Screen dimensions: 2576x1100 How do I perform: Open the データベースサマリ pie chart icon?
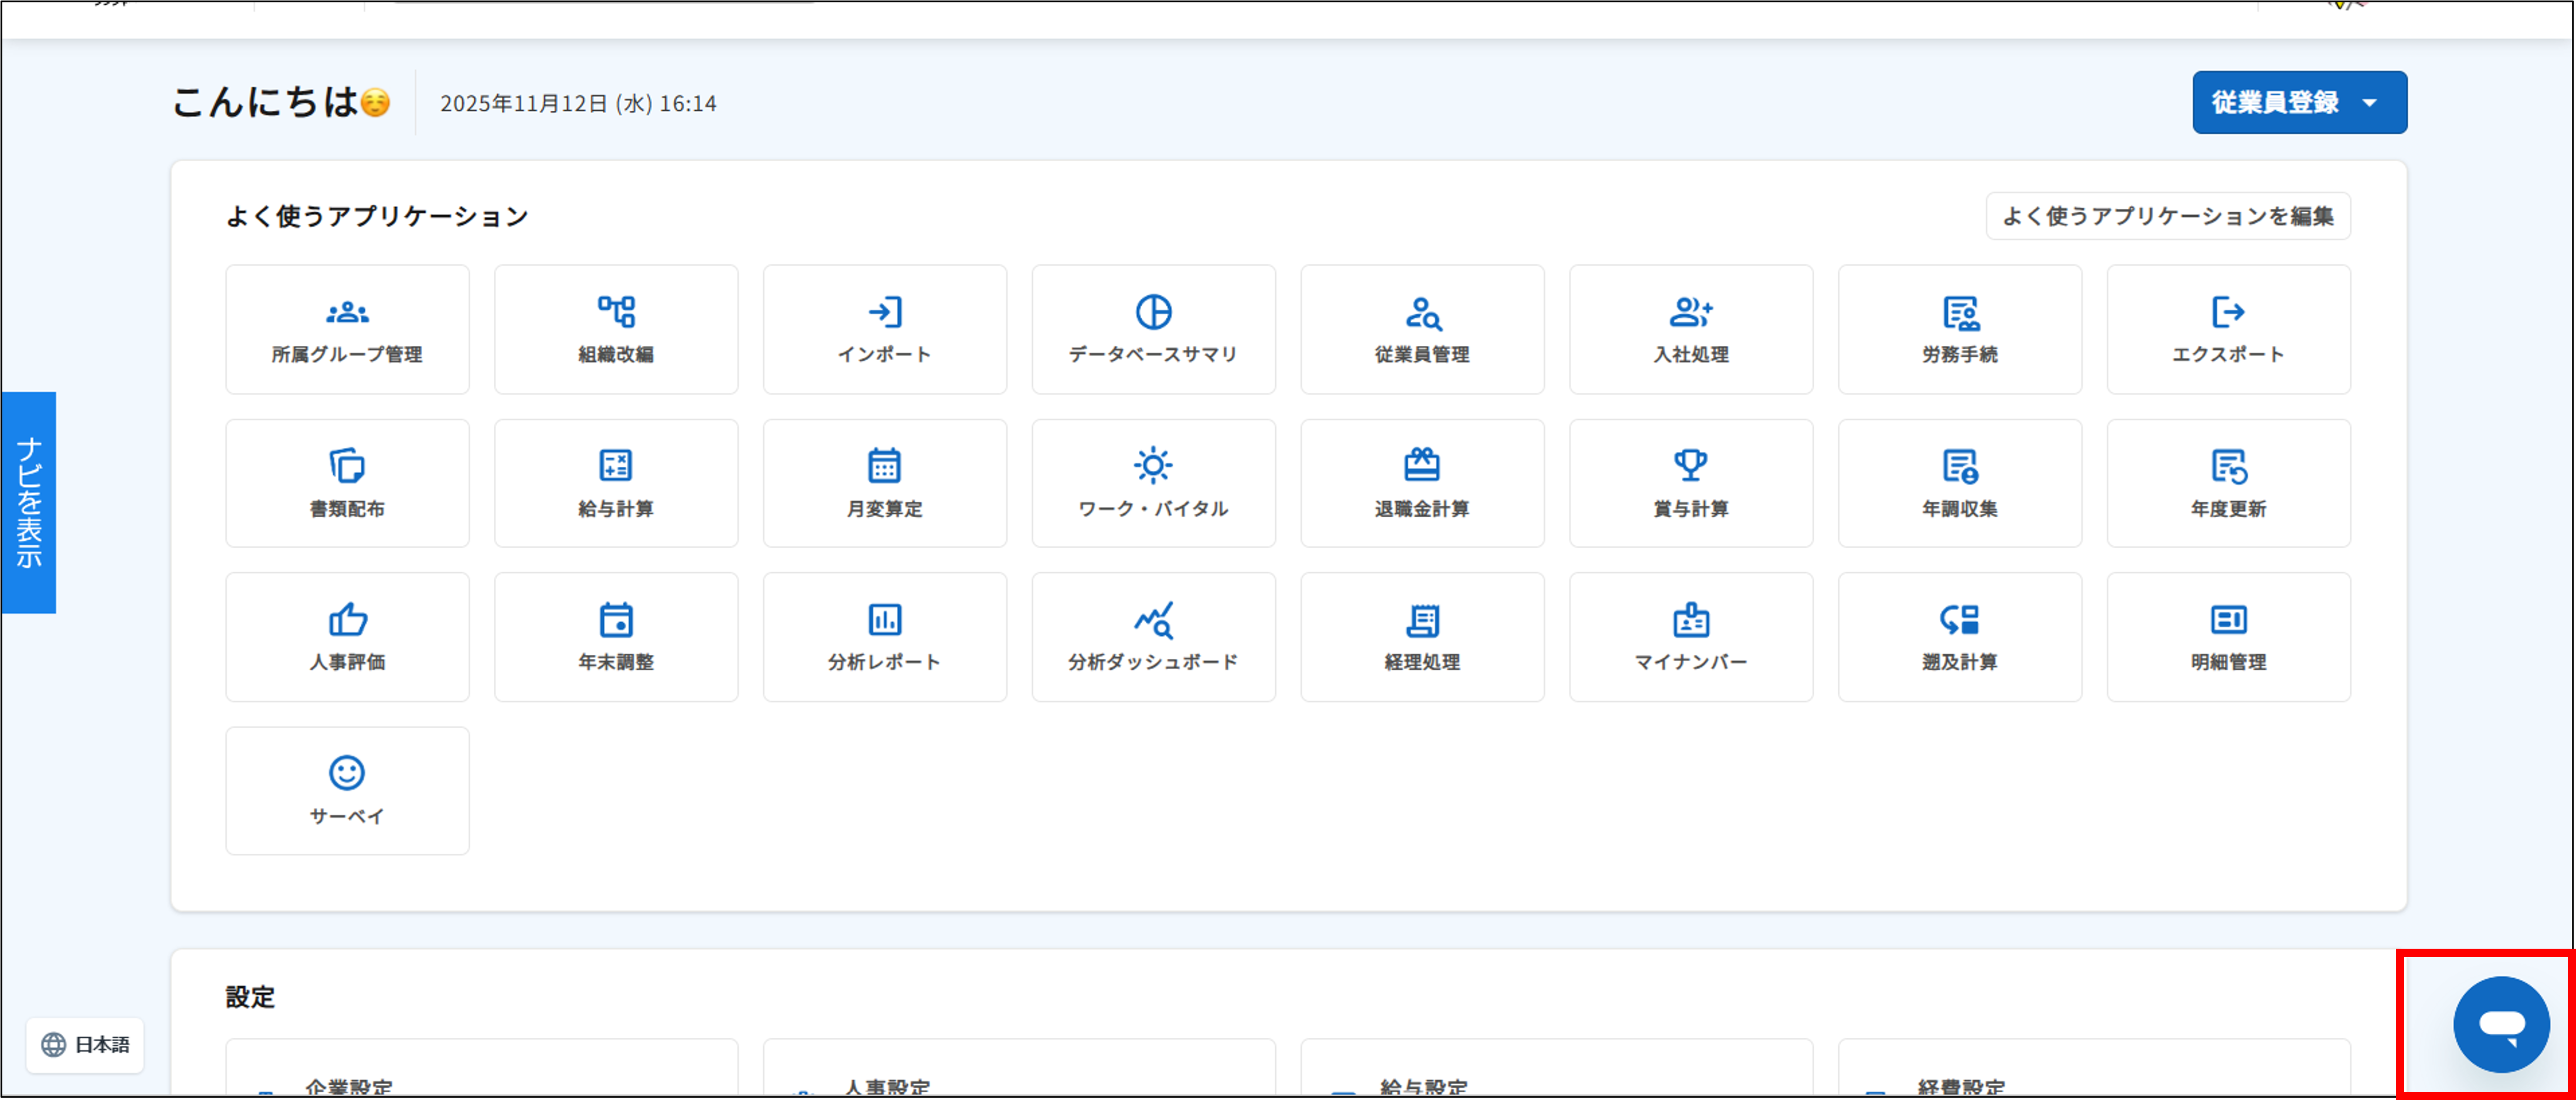point(1153,329)
